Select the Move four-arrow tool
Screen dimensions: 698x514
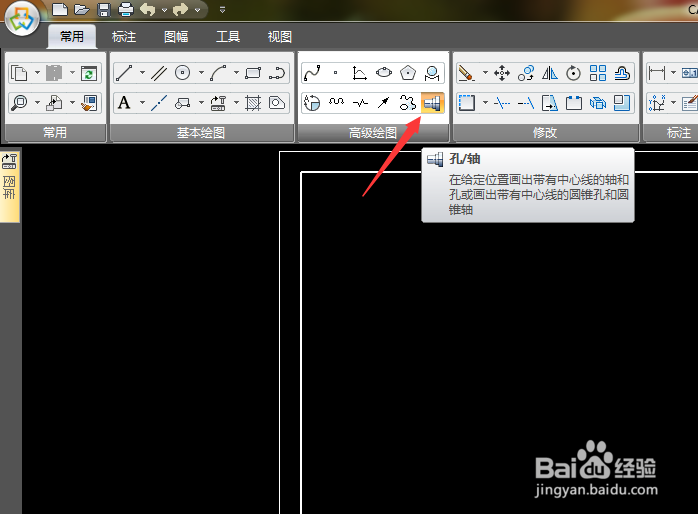tap(502, 73)
